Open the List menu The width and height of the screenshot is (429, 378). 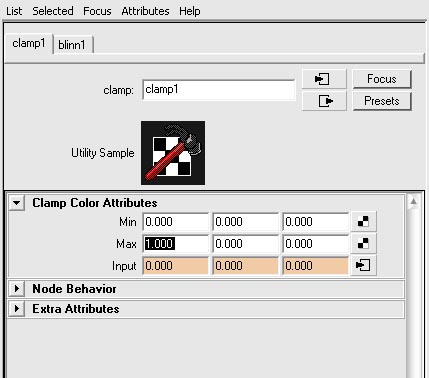(14, 11)
